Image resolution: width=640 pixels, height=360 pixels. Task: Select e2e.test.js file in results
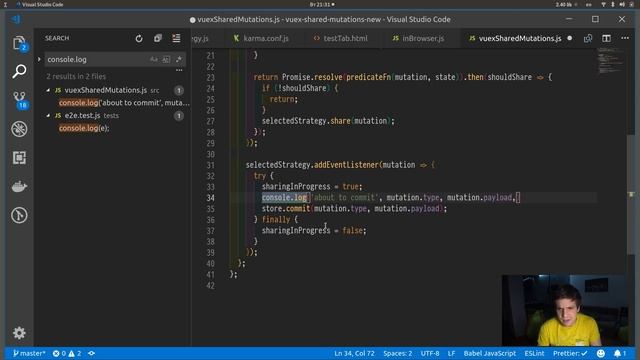pyautogui.click(x=82, y=116)
